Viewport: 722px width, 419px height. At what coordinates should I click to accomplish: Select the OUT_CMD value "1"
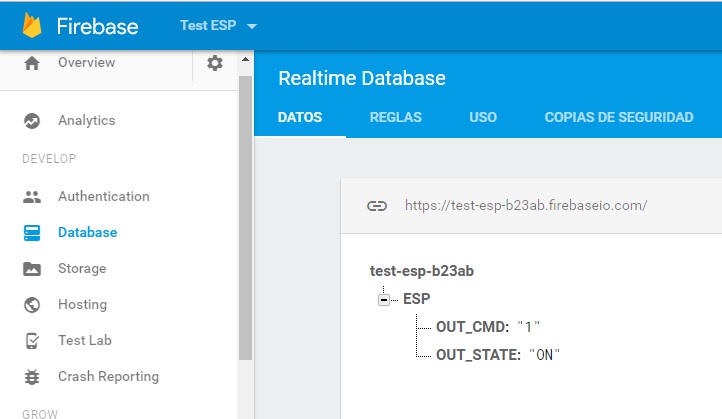click(528, 327)
